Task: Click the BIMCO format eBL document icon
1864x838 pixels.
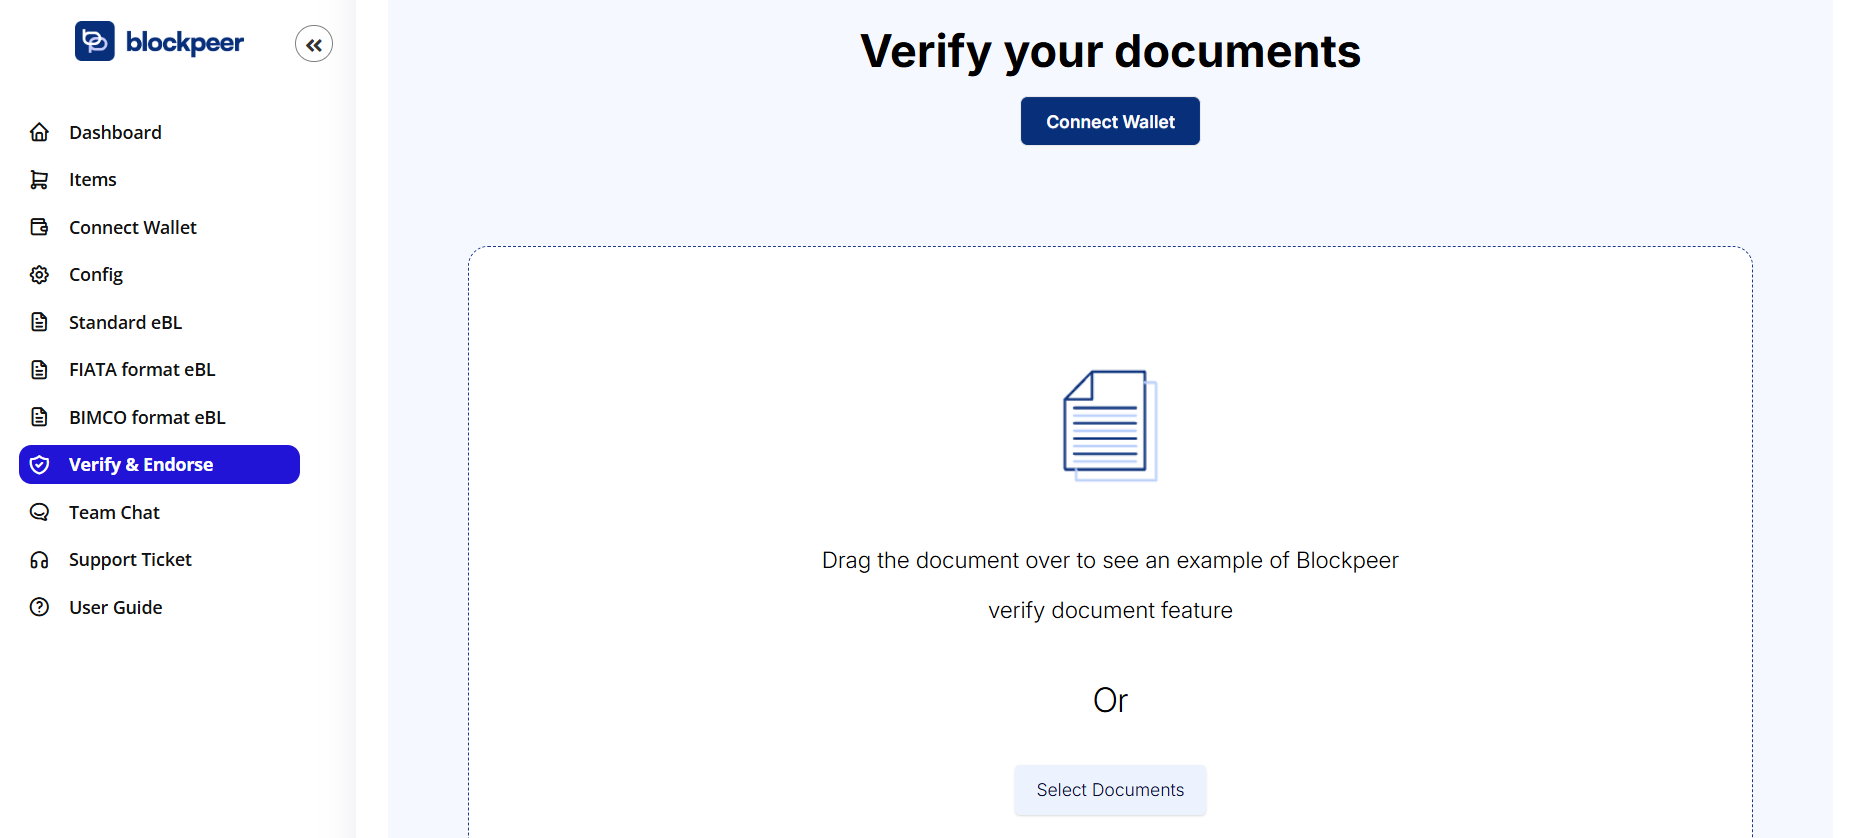Action: click(x=39, y=417)
